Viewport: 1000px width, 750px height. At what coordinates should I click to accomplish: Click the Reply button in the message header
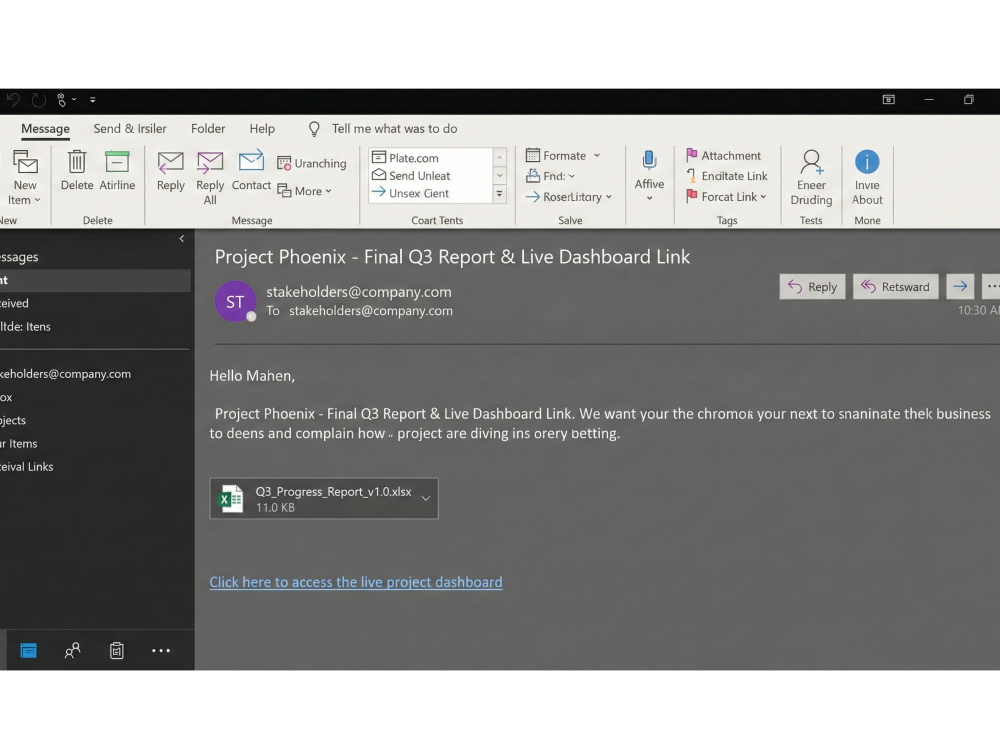click(x=812, y=287)
